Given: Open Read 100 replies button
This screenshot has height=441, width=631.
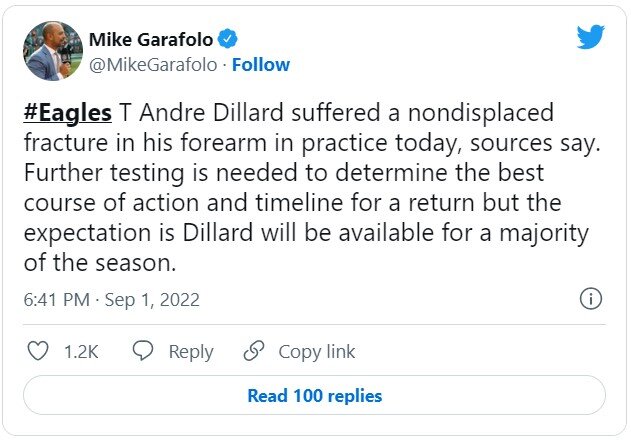Looking at the screenshot, I should coord(314,396).
